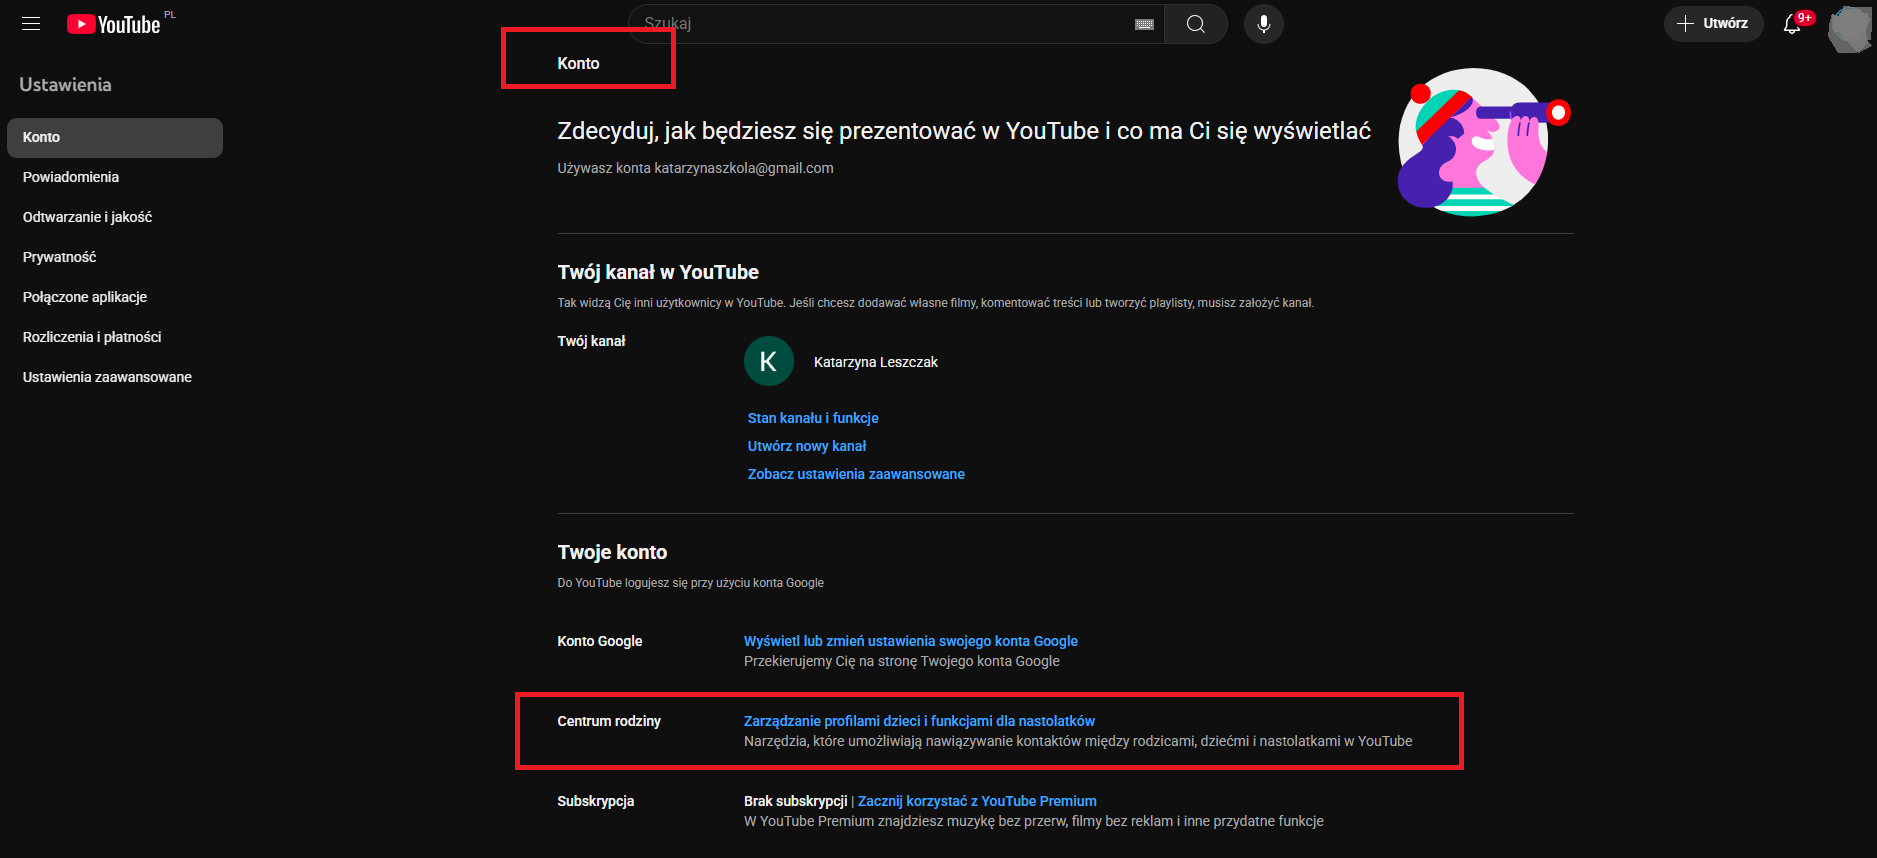The height and width of the screenshot is (858, 1877).
Task: Start voice search with microphone
Action: pyautogui.click(x=1263, y=24)
